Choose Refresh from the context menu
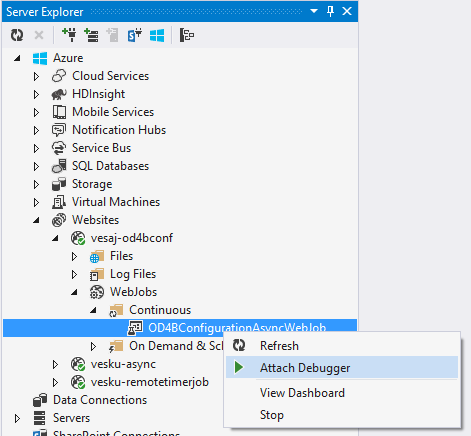The image size is (471, 436). click(342, 346)
